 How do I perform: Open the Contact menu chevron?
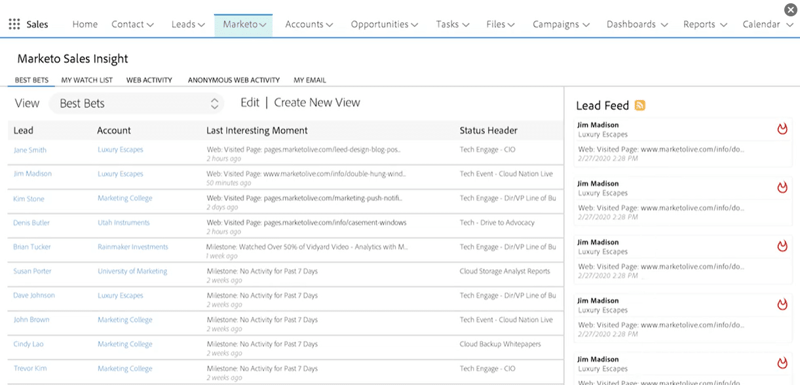click(x=150, y=24)
